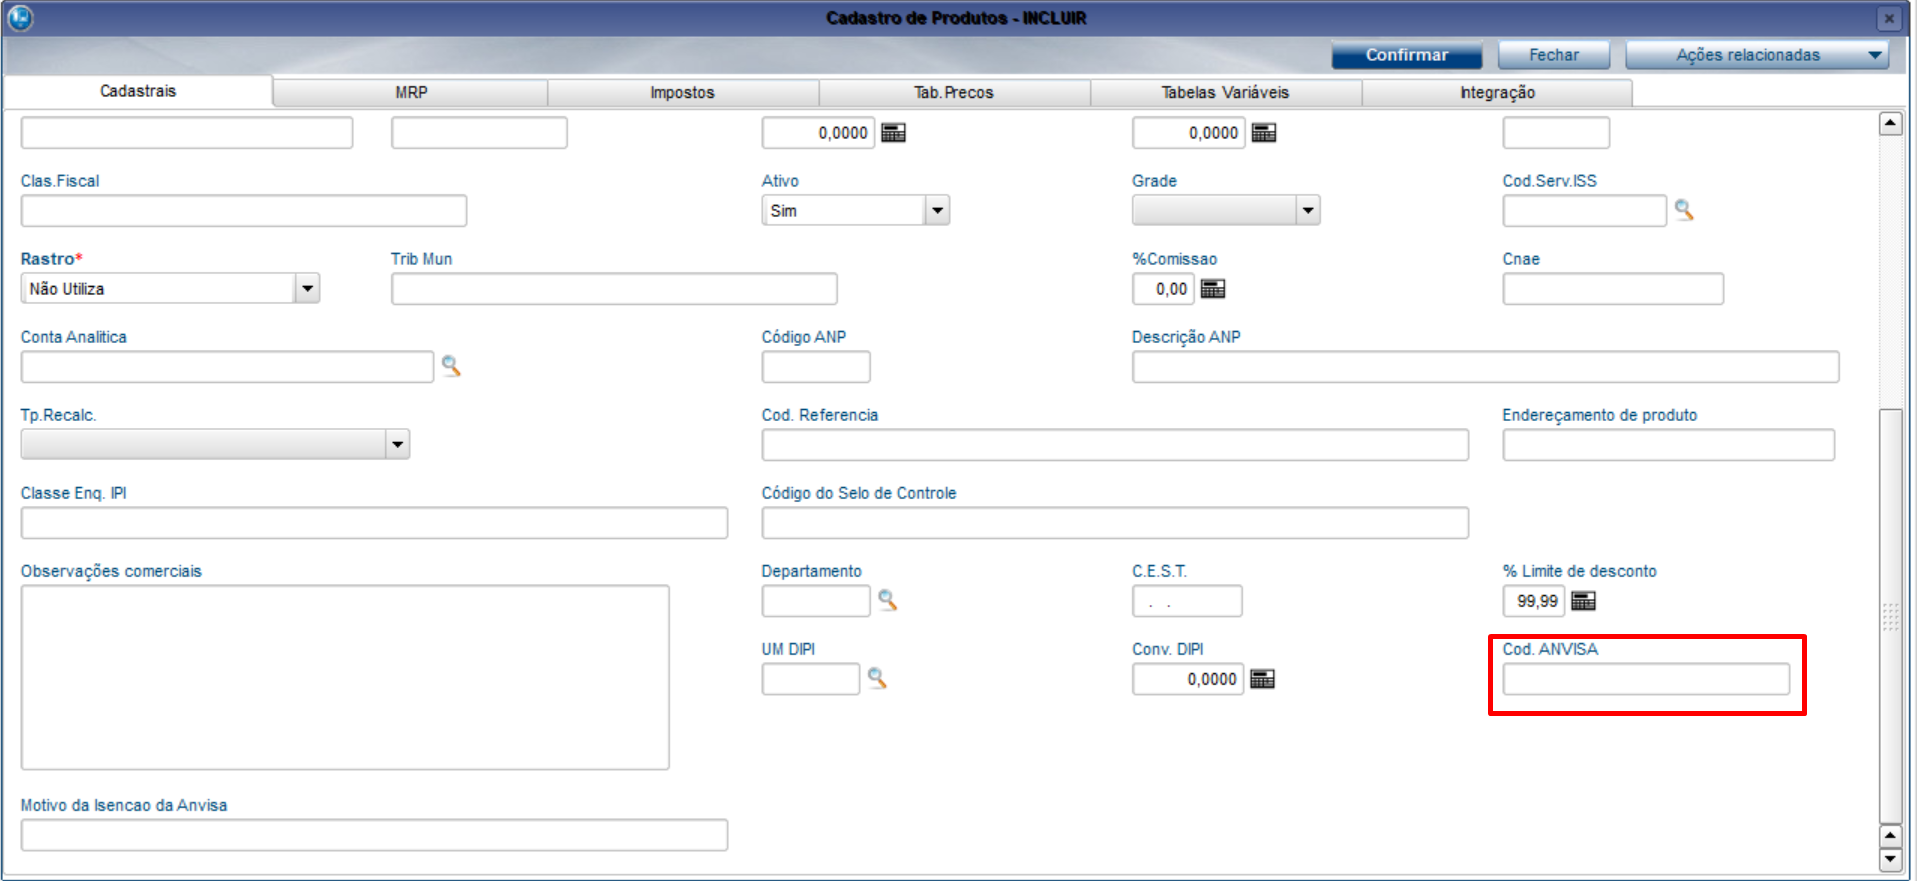Focus Código do Selo de Controle field
Viewport: 1917px width, 881px height.
pyautogui.click(x=1115, y=523)
